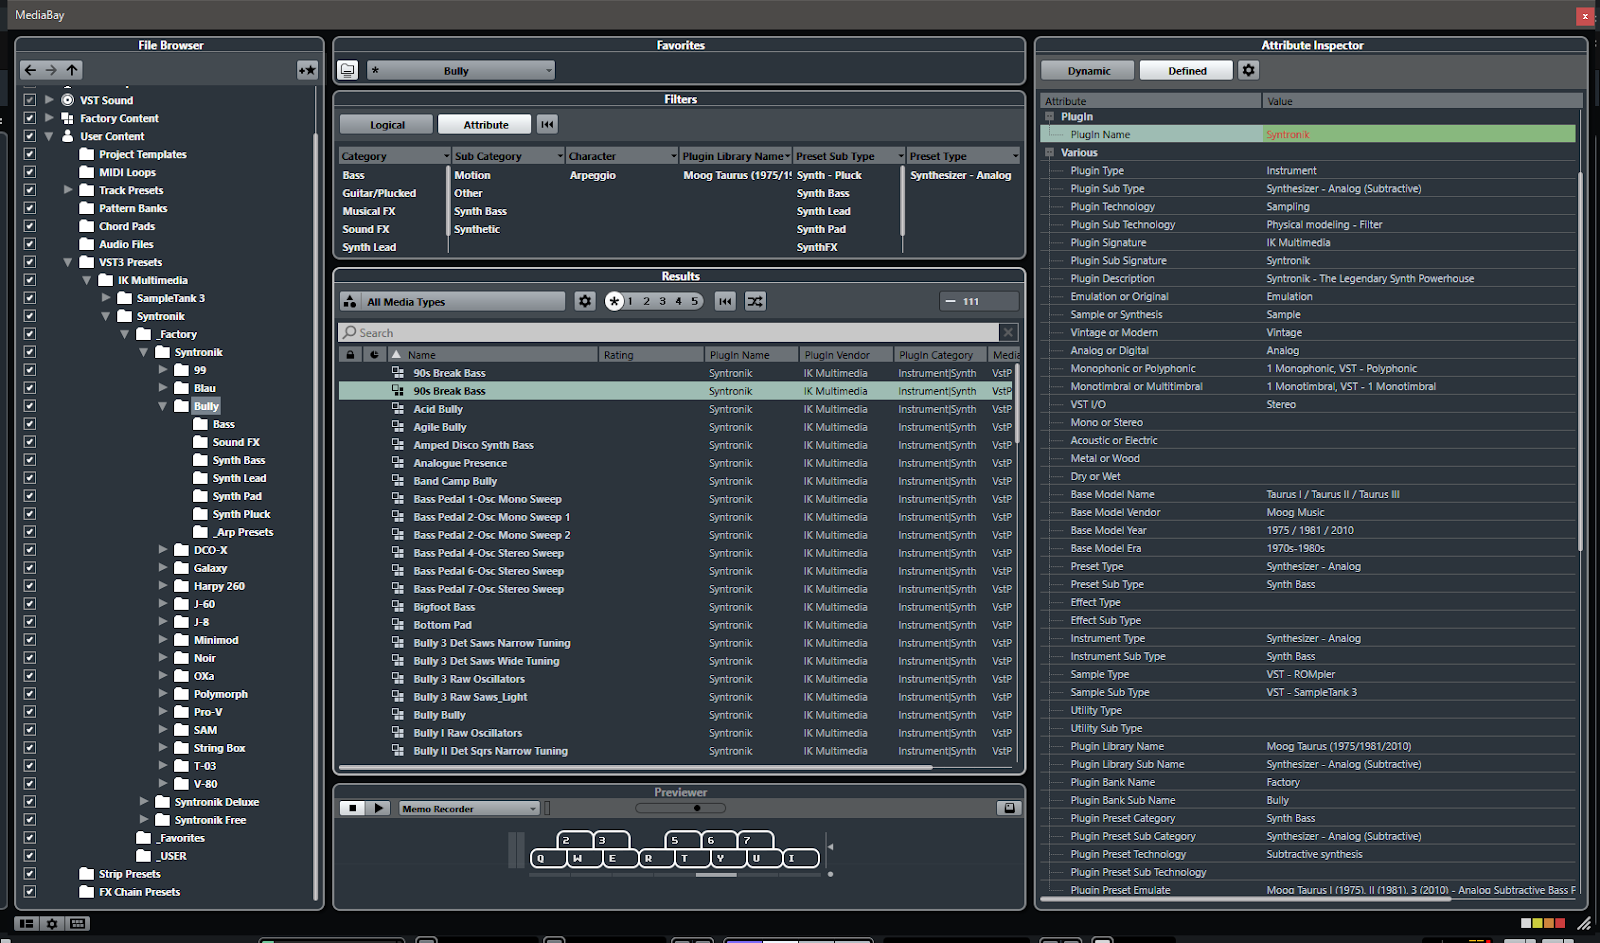Toggle the SampleTank 3 checkbox
The width and height of the screenshot is (1600, 943).
29,298
